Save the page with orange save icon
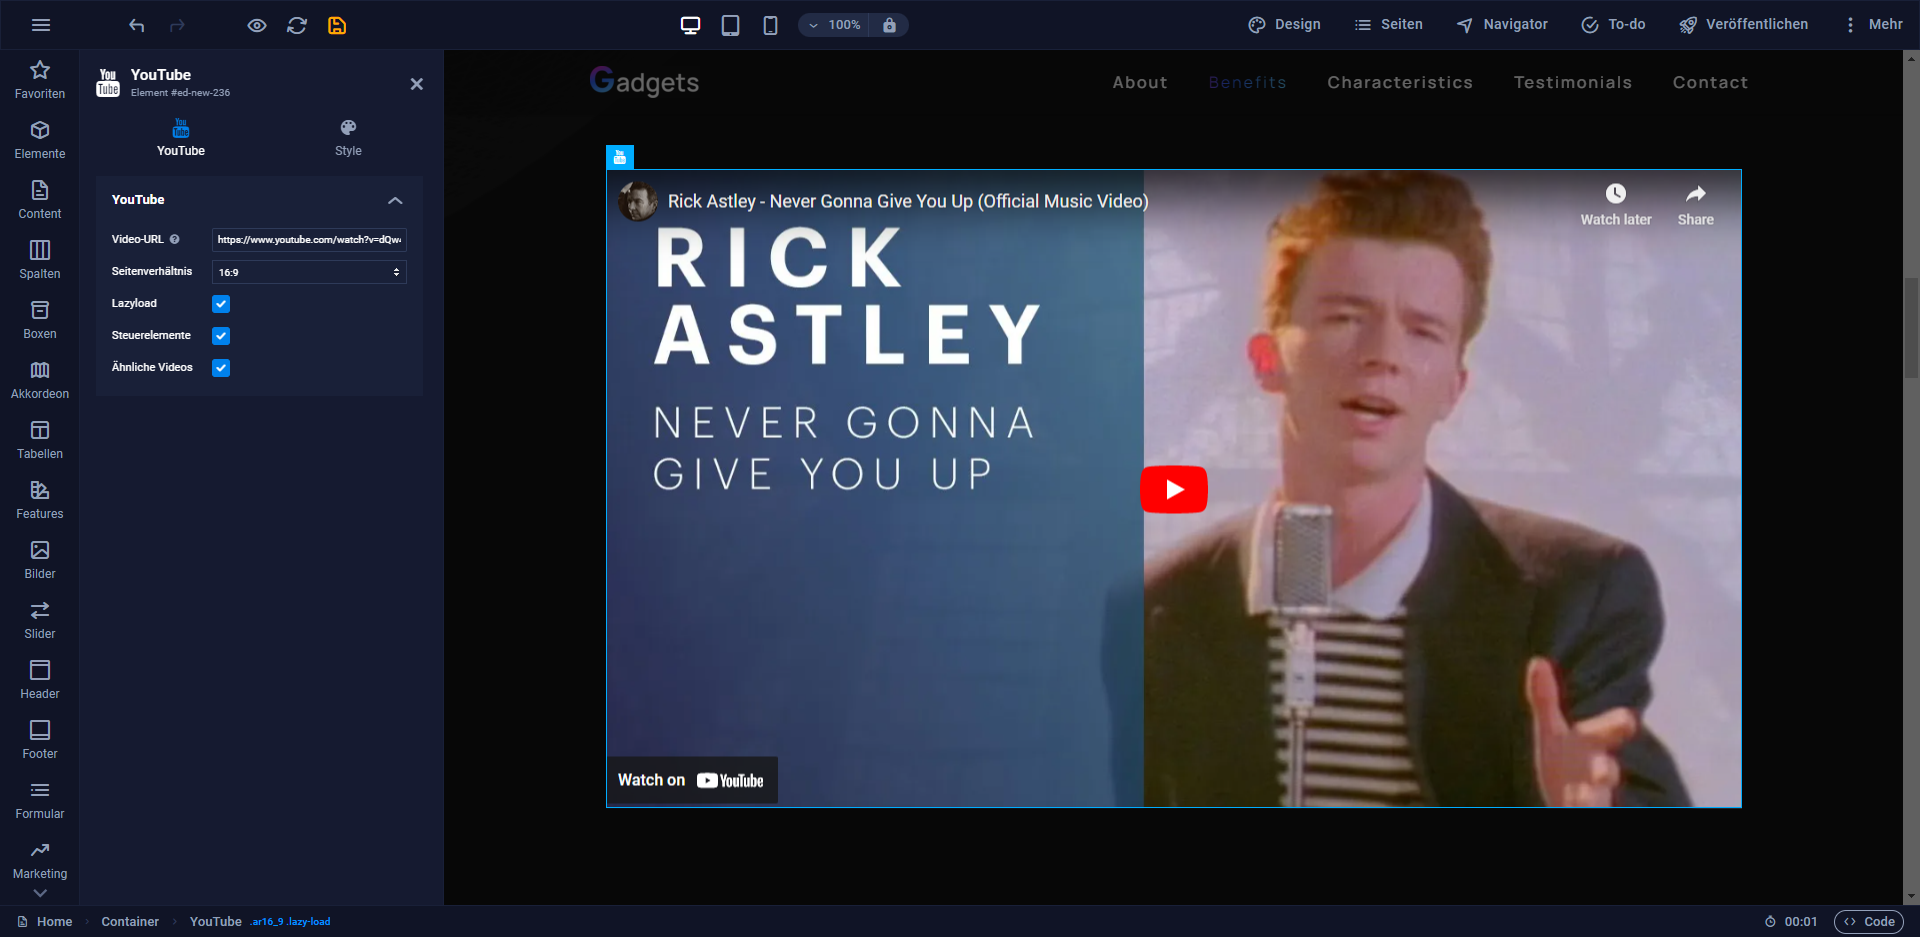Viewport: 1920px width, 937px height. pos(337,25)
